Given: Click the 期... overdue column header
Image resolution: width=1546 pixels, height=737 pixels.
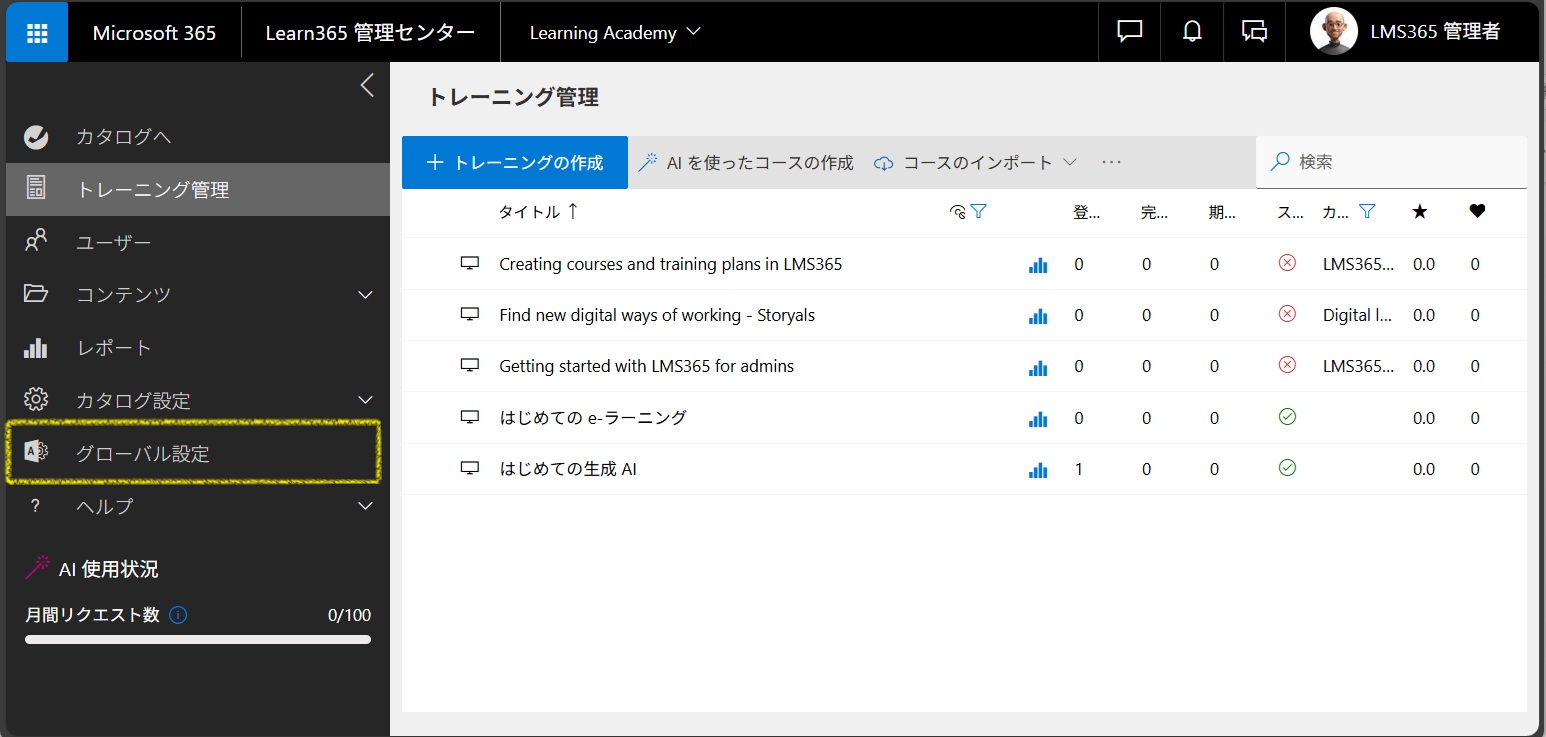Looking at the screenshot, I should 1223,212.
